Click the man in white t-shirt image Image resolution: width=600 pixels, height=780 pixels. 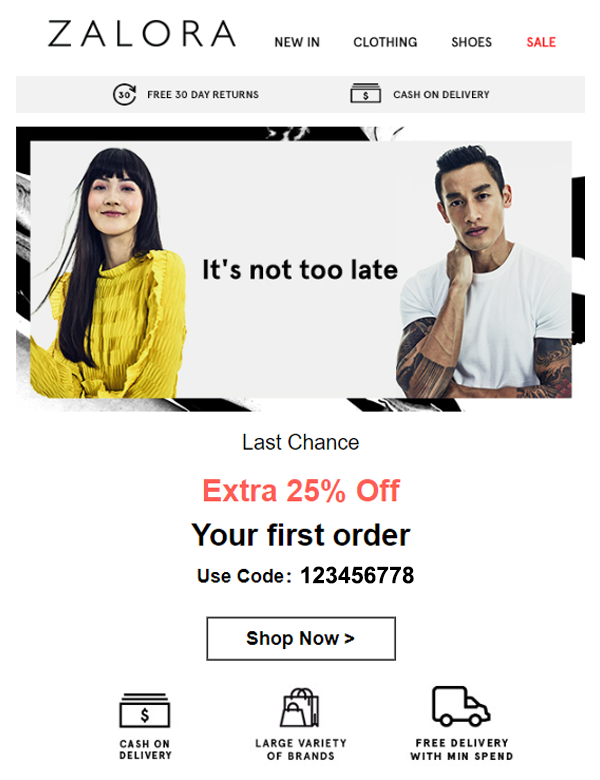click(x=484, y=272)
